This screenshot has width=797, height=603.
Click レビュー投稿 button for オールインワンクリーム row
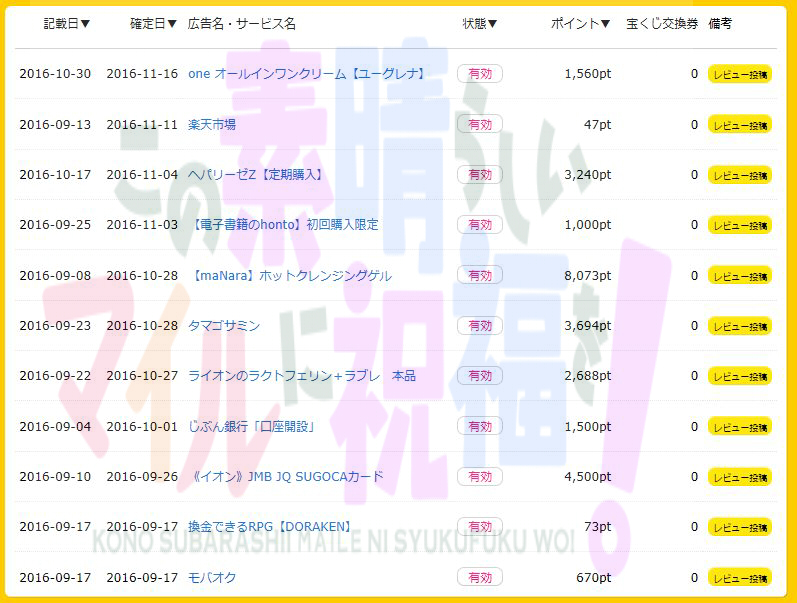point(740,74)
